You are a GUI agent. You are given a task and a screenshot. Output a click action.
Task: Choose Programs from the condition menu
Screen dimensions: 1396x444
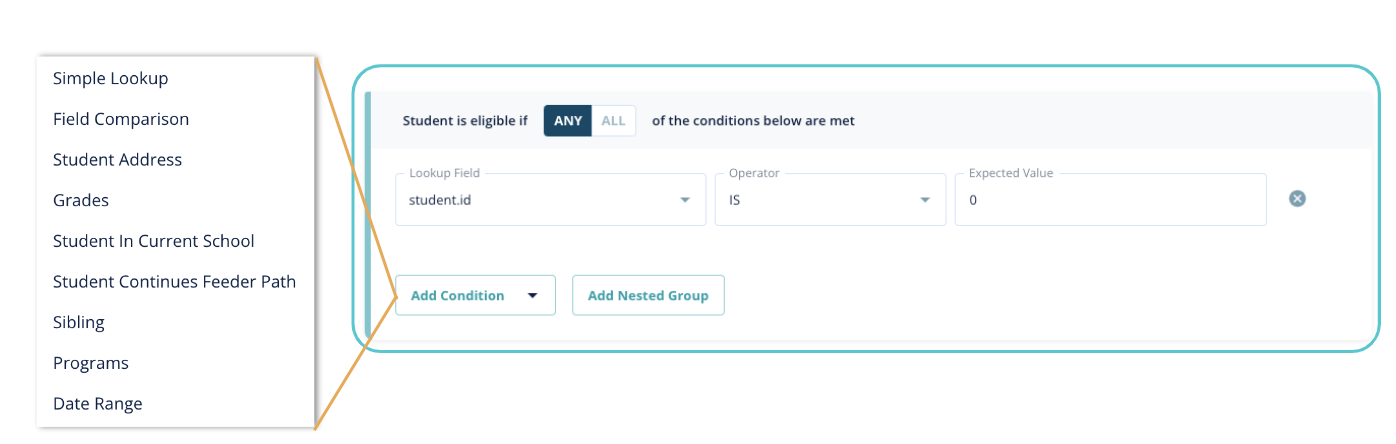(91, 363)
